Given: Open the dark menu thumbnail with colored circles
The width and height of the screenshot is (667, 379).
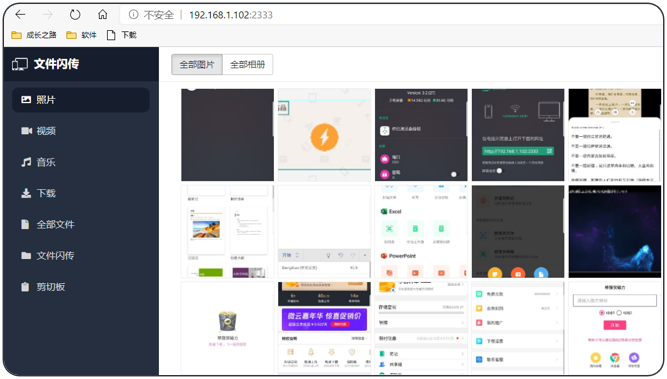Looking at the screenshot, I should (x=518, y=231).
